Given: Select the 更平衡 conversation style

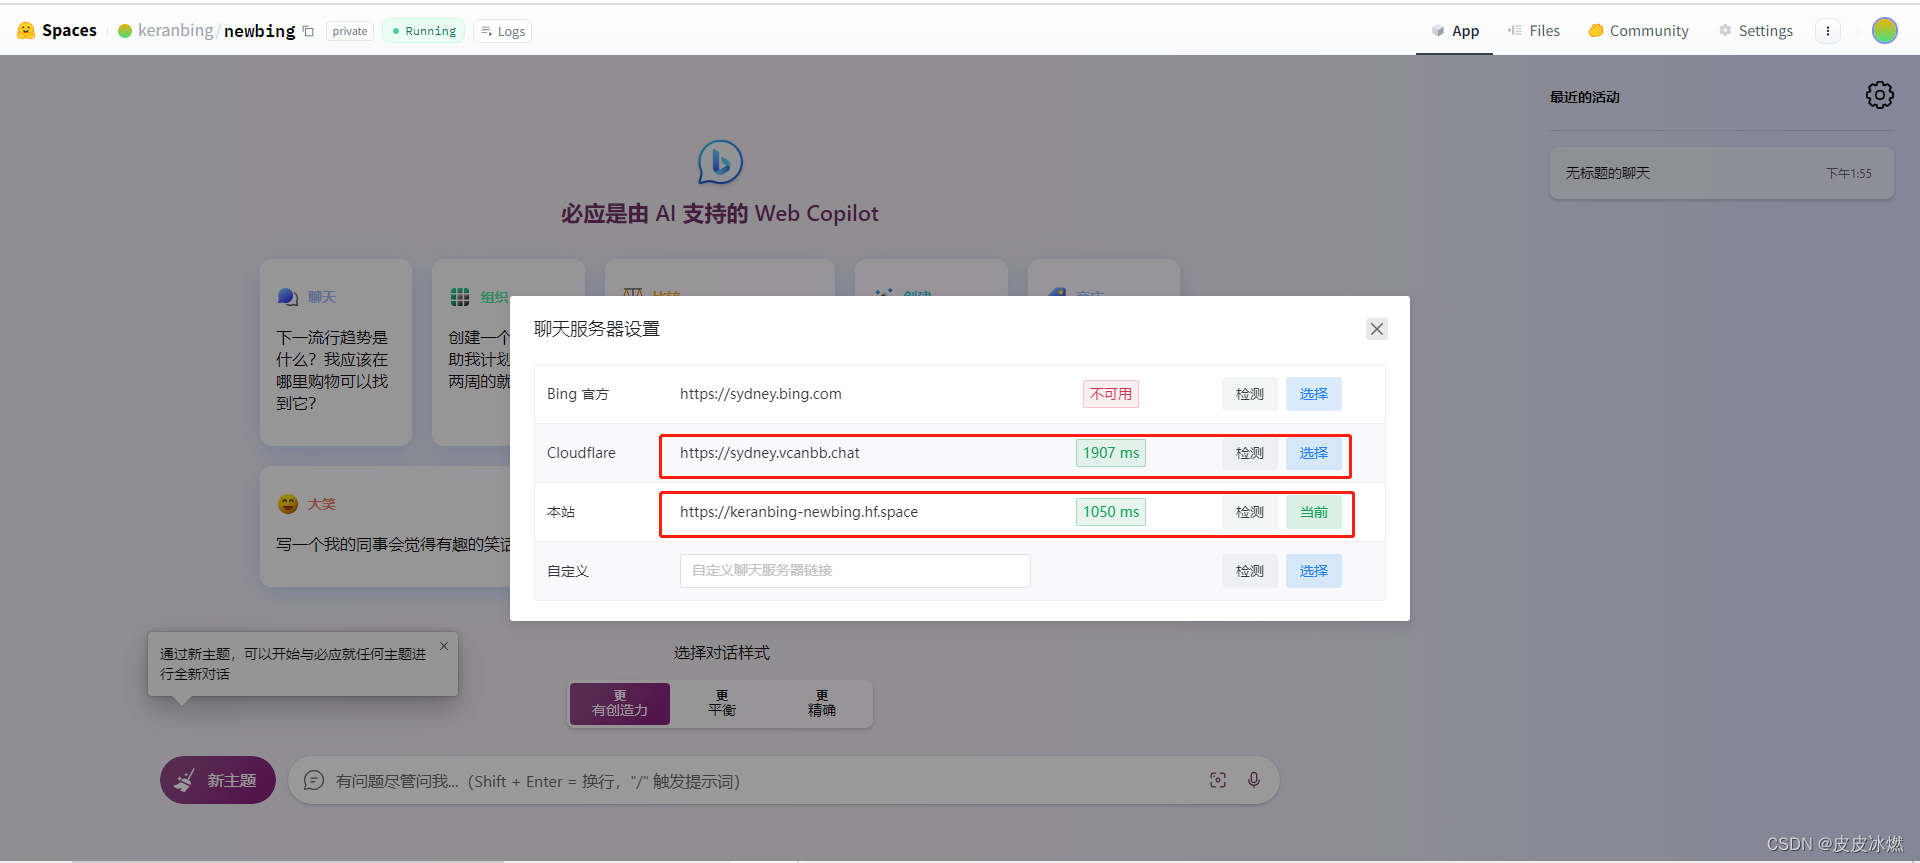Looking at the screenshot, I should 722,703.
